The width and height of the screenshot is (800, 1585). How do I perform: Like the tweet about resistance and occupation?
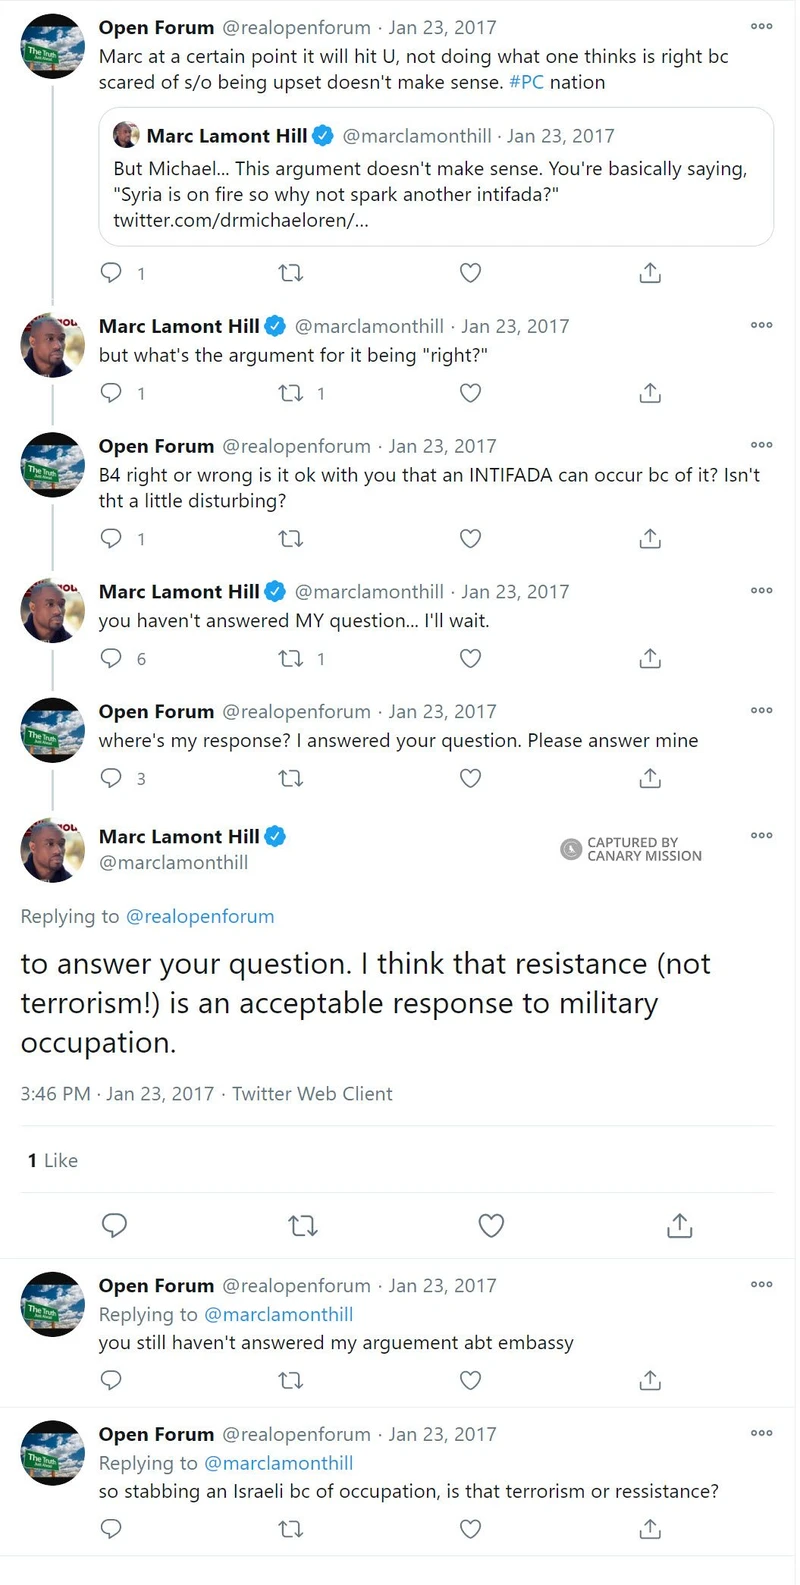(x=491, y=1225)
